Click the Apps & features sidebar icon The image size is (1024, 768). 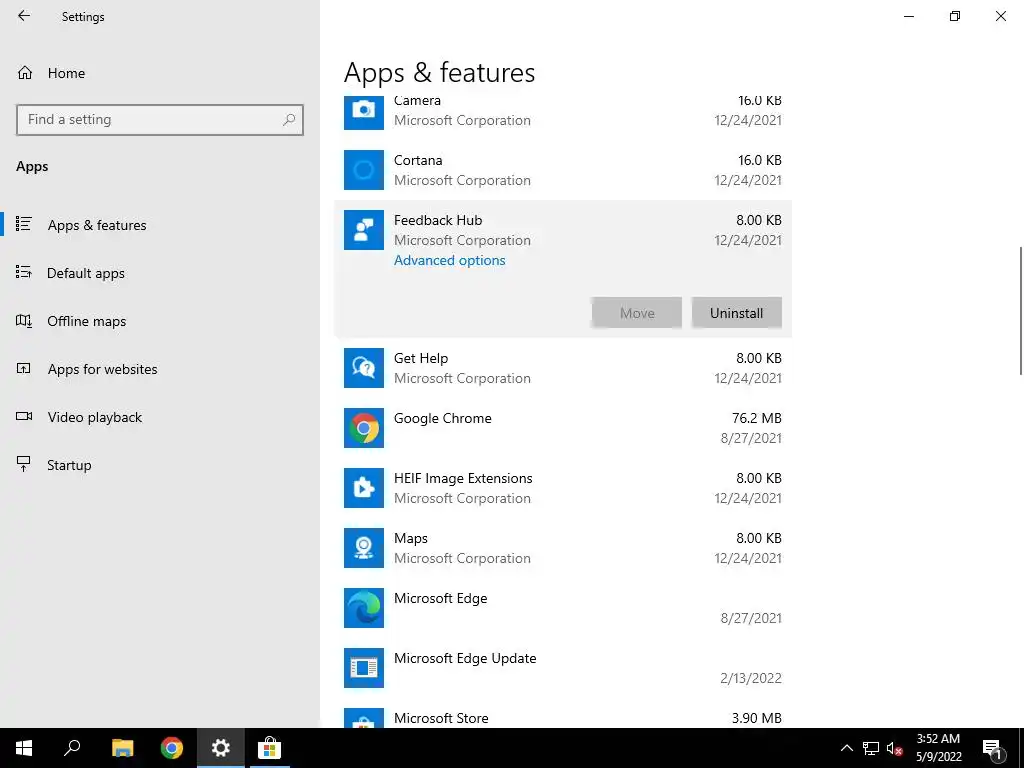point(24,225)
